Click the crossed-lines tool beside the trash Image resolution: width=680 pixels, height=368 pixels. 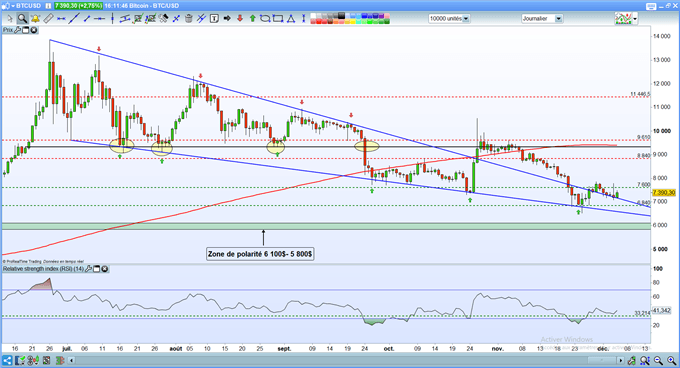pyautogui.click(x=201, y=19)
